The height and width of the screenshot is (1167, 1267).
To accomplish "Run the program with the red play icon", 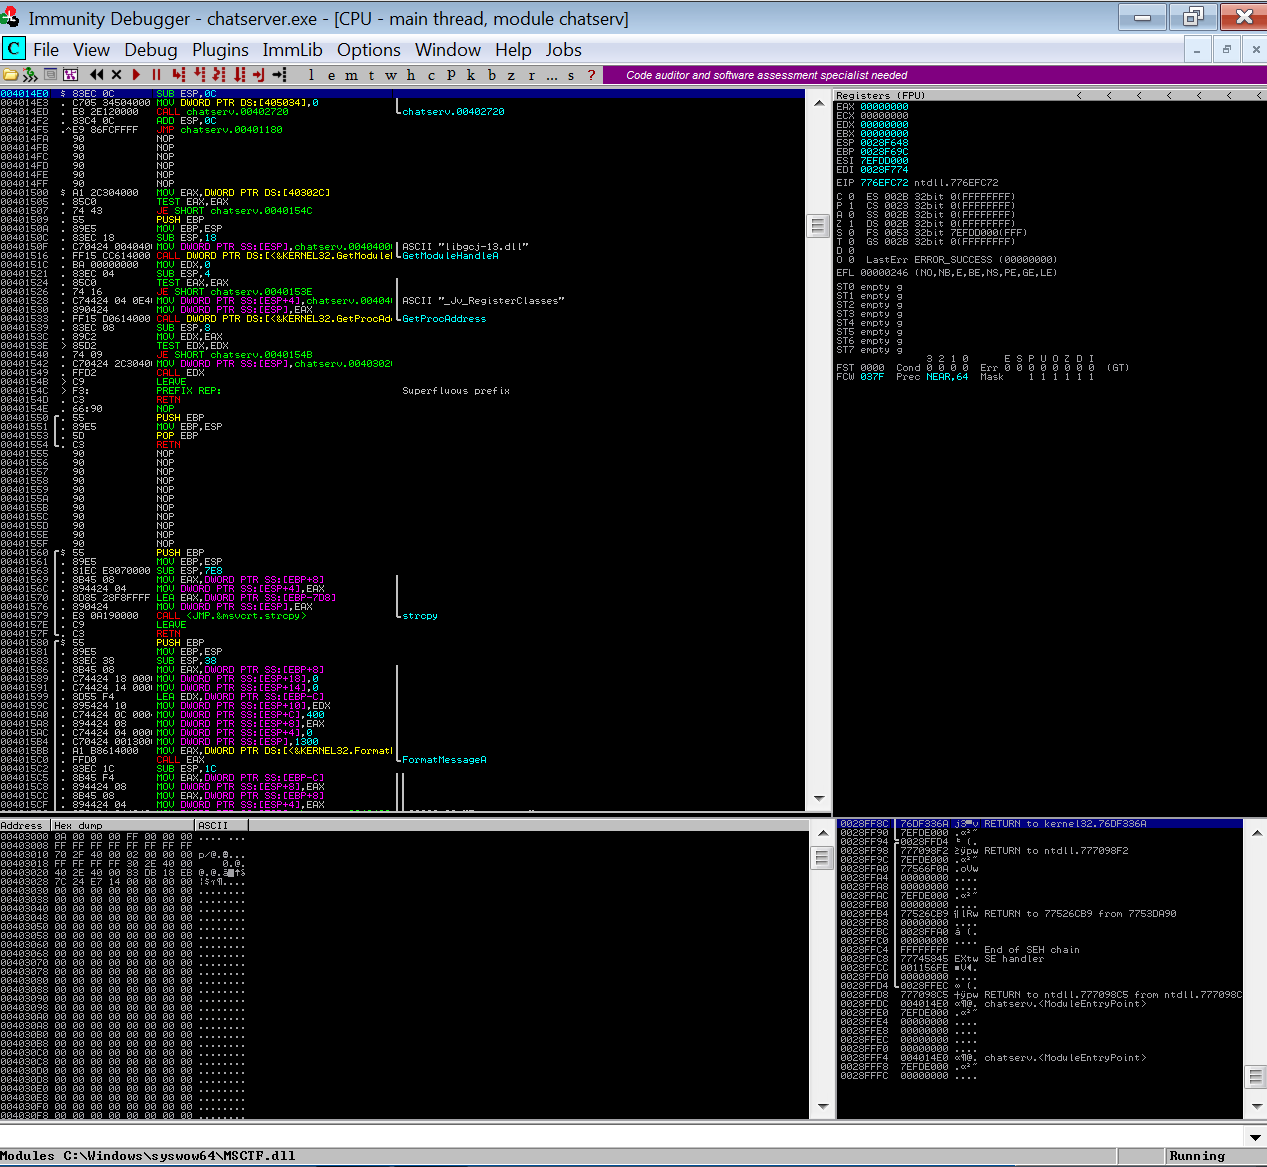I will click(135, 74).
